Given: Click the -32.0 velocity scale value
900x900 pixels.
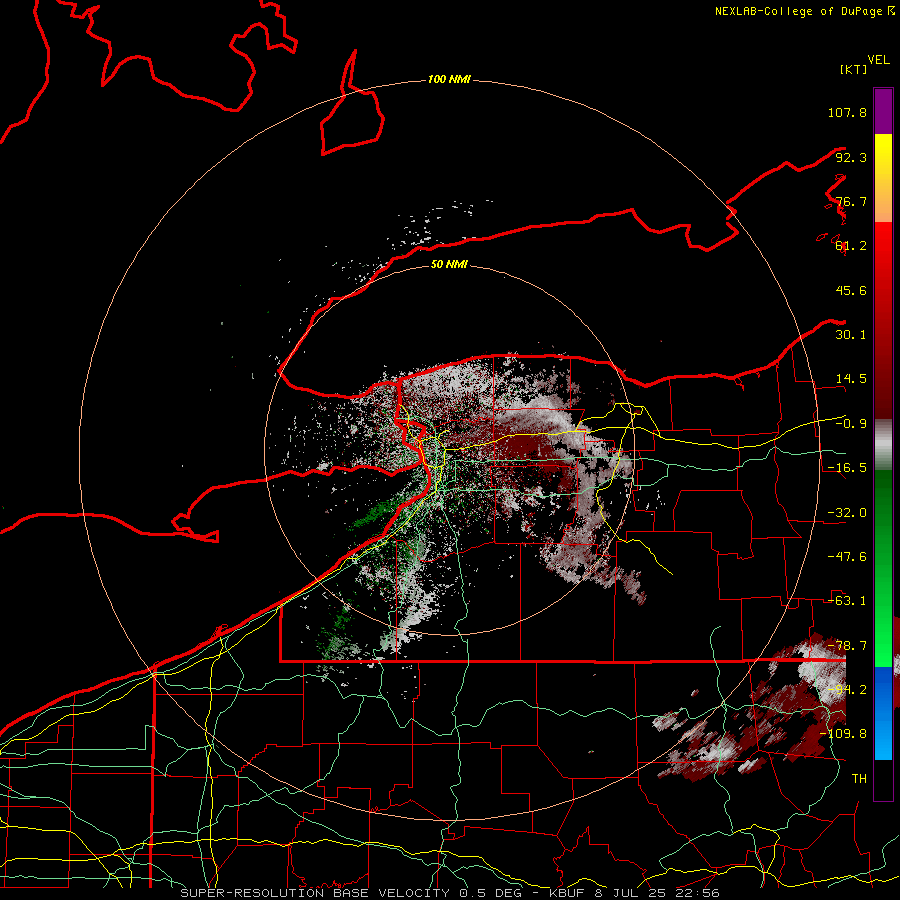Looking at the screenshot, I should (x=847, y=513).
